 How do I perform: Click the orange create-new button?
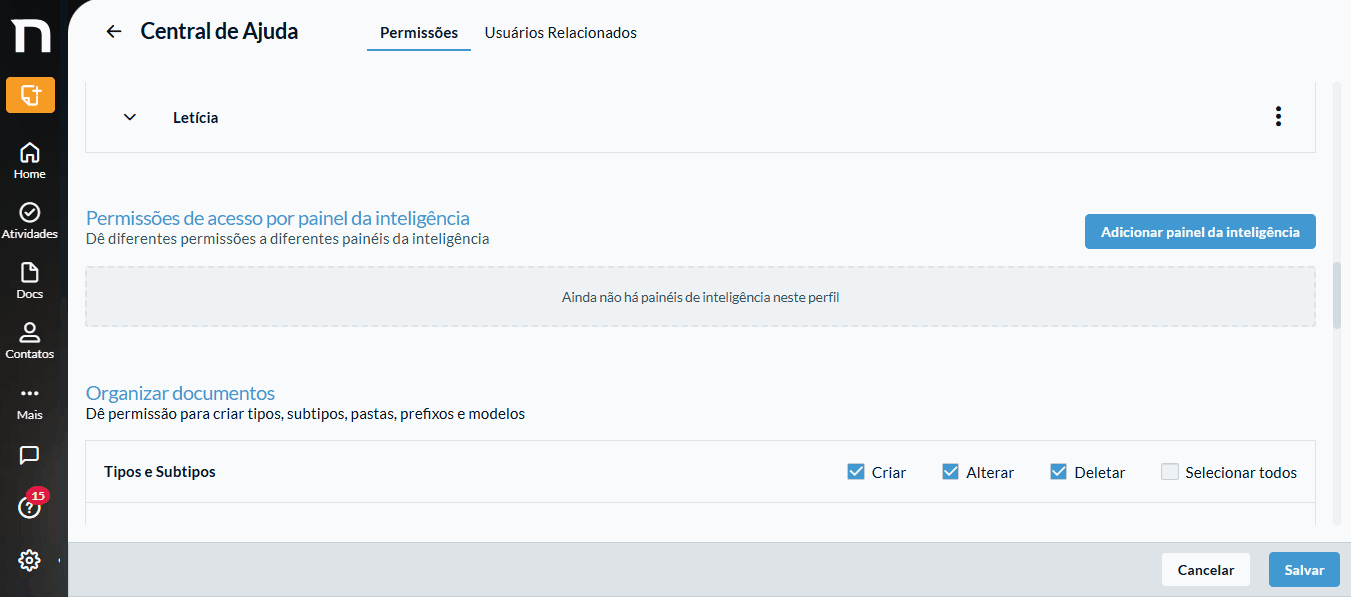click(x=30, y=95)
